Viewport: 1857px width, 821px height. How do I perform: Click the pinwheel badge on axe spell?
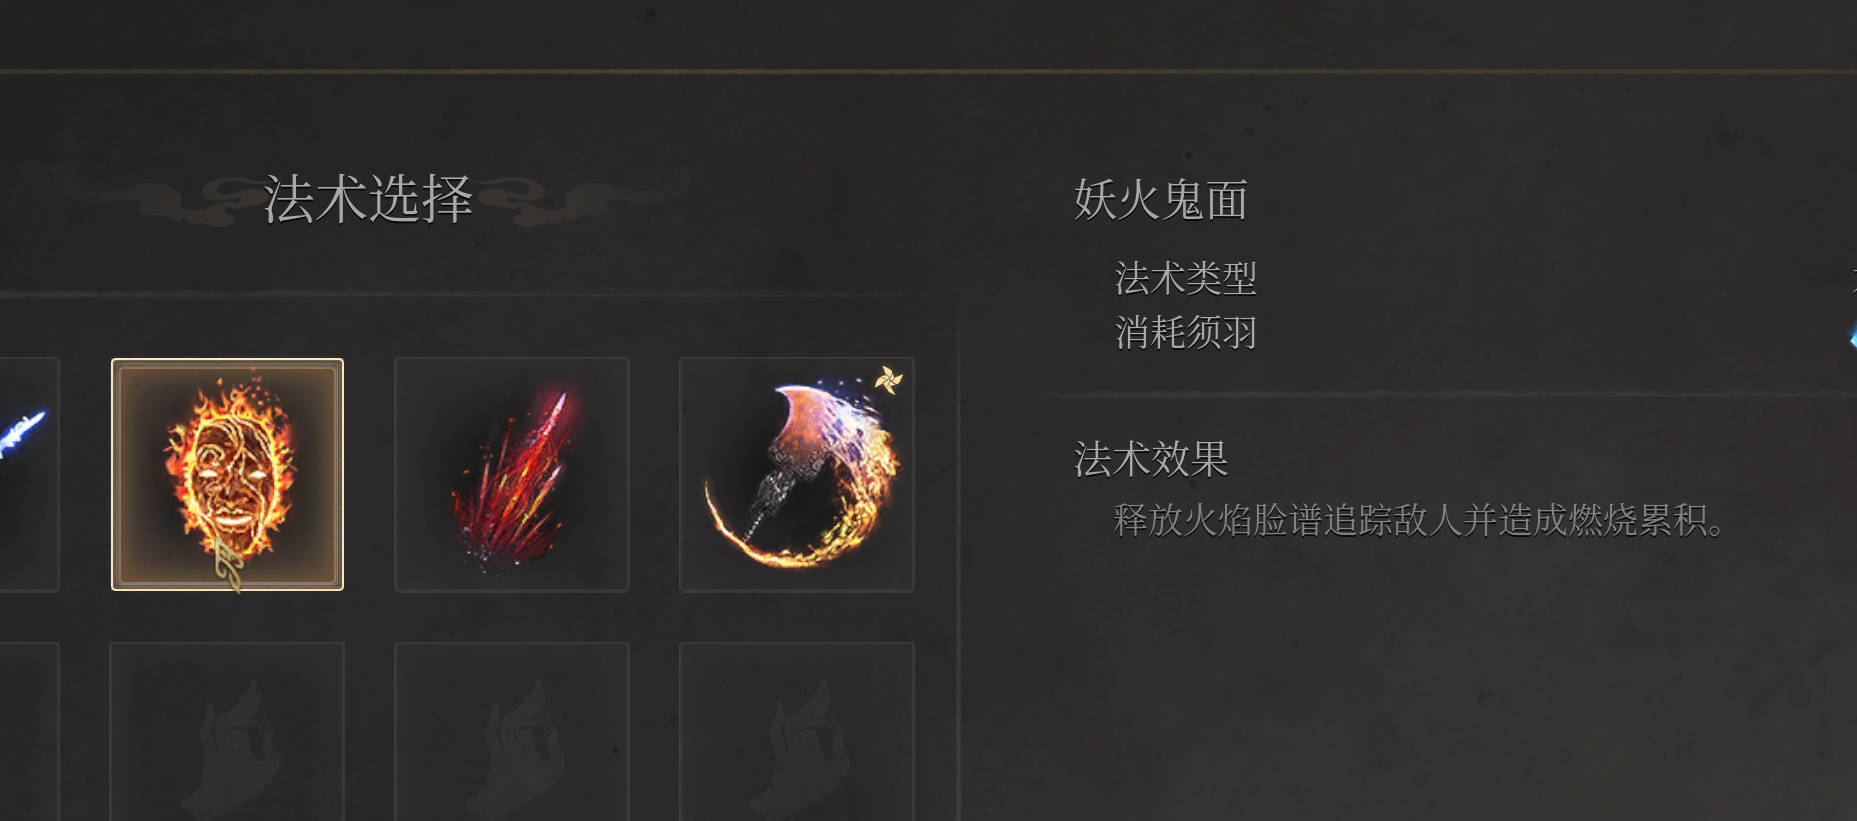(x=888, y=380)
